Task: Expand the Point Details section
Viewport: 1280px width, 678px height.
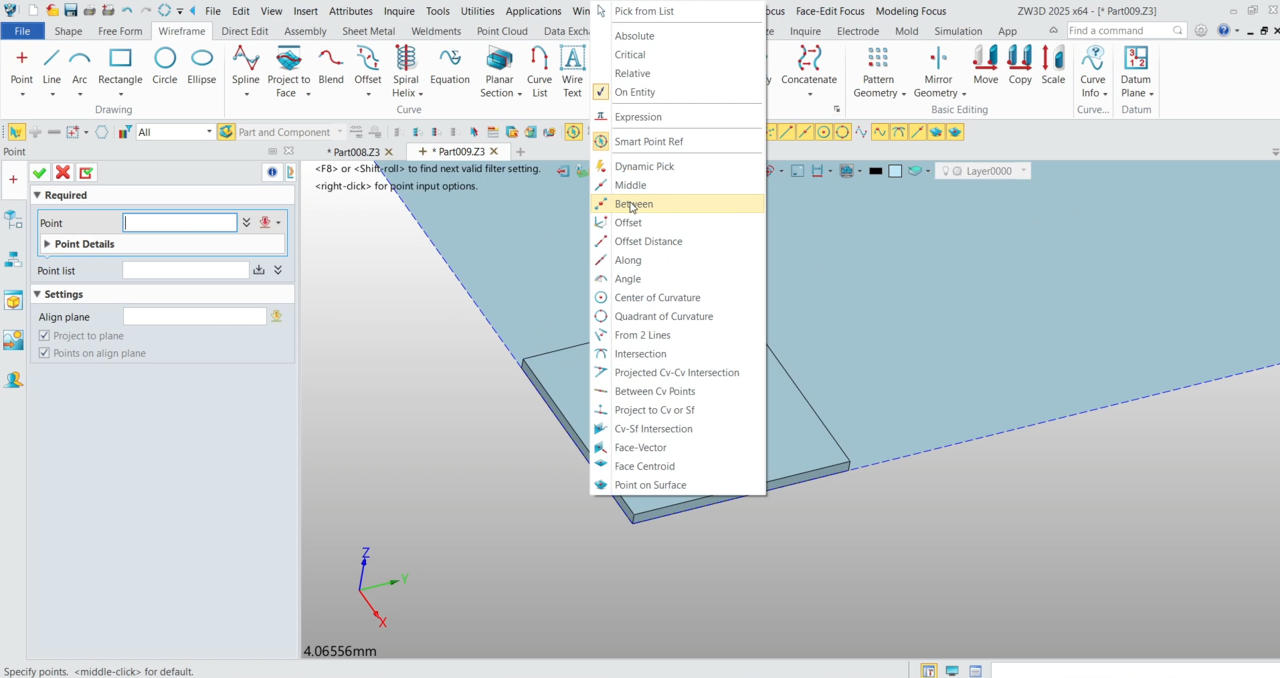Action: tap(47, 244)
